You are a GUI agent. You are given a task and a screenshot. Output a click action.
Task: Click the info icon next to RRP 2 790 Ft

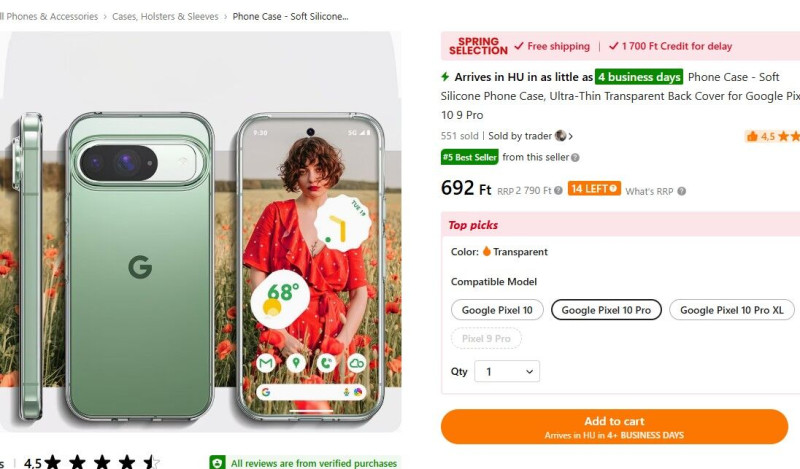[559, 190]
